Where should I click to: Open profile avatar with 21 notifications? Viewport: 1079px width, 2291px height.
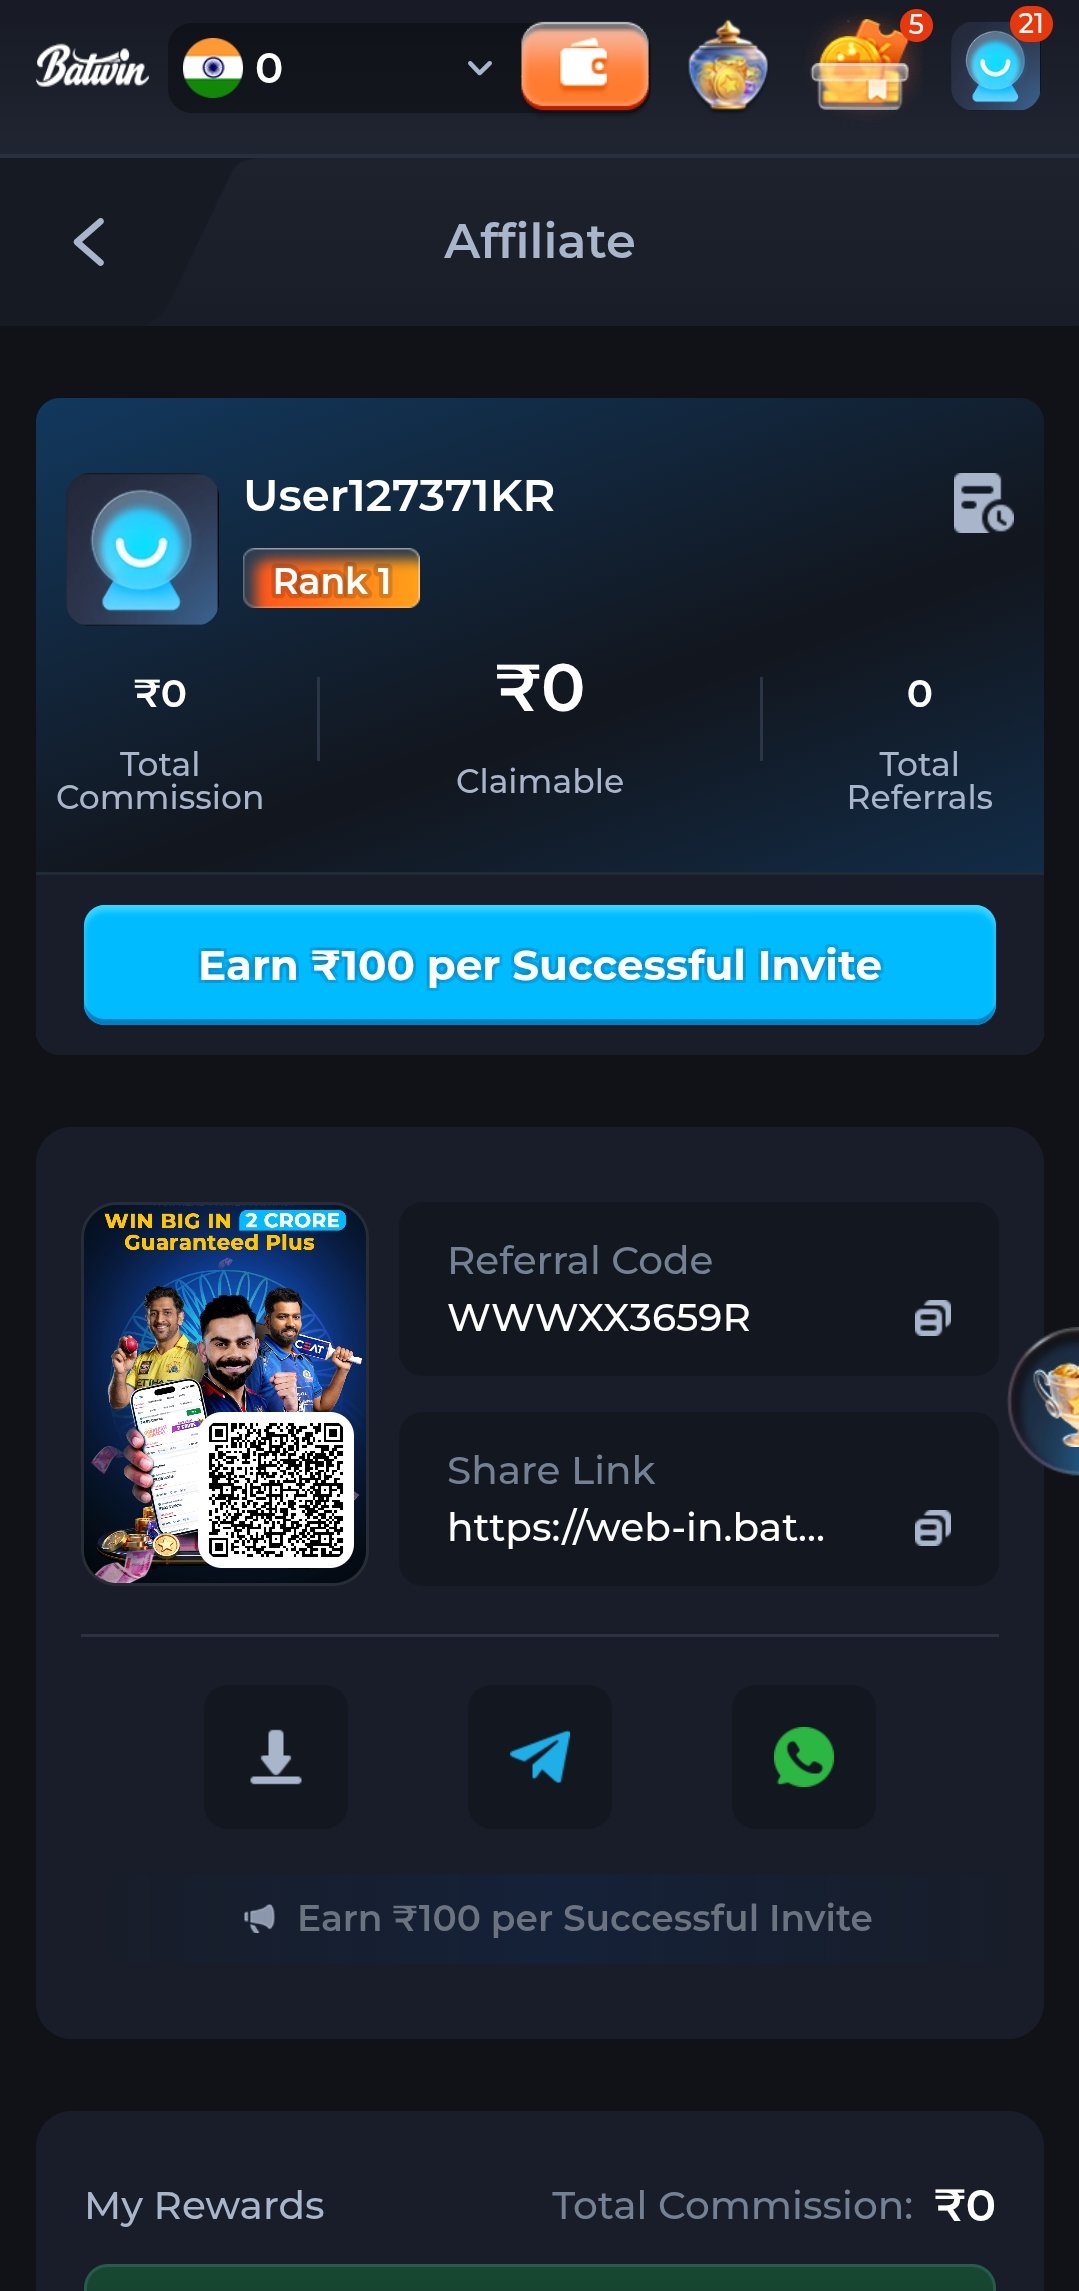pyautogui.click(x=996, y=66)
